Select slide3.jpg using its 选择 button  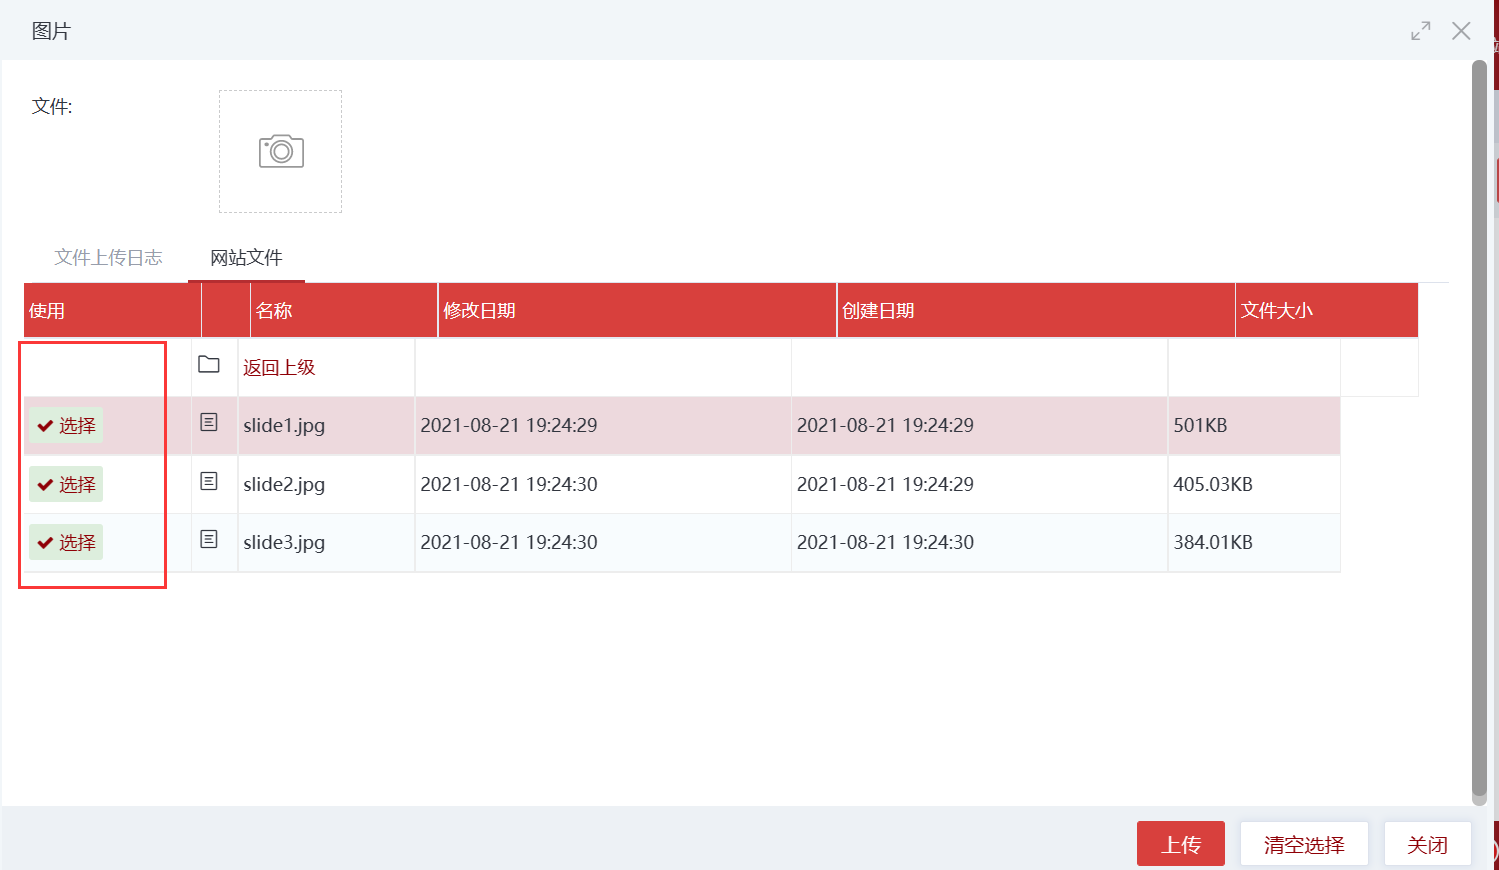coord(66,542)
